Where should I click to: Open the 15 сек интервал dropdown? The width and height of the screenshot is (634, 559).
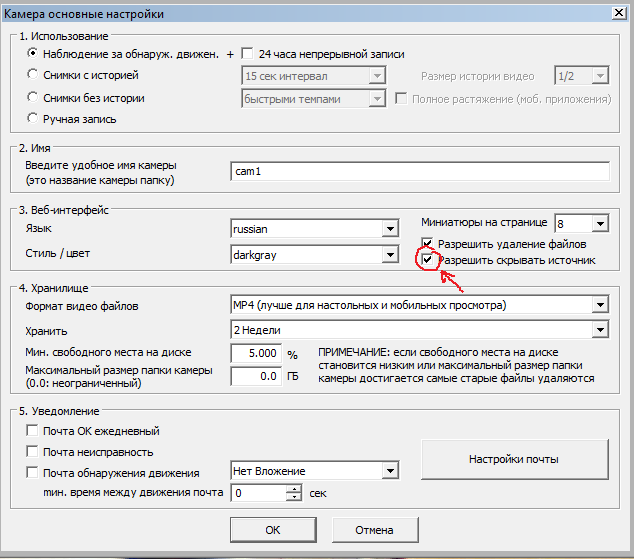(x=314, y=76)
